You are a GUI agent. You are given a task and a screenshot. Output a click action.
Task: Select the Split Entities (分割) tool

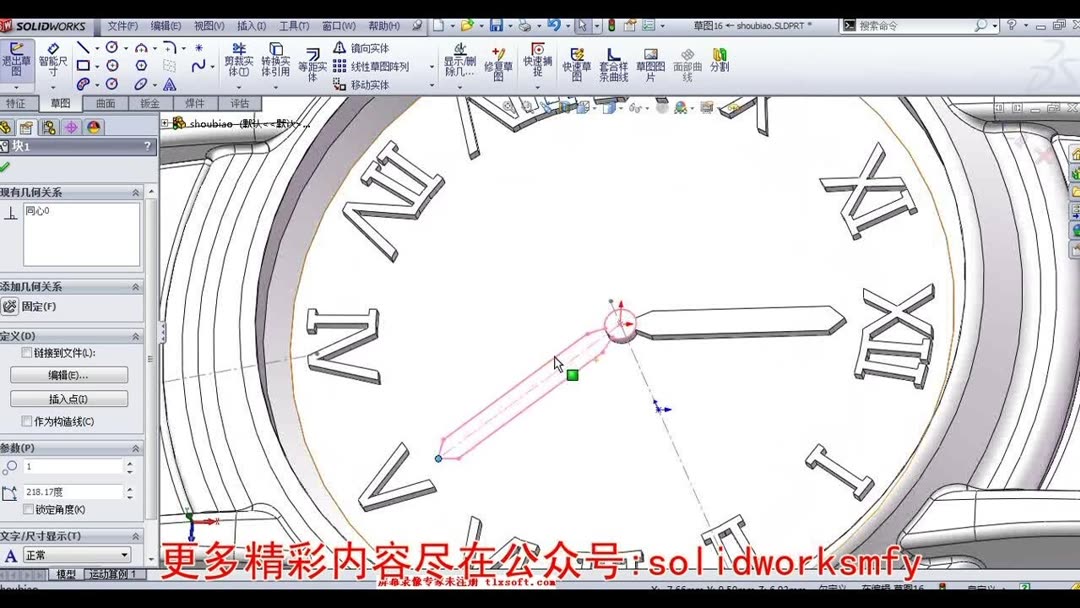click(719, 62)
